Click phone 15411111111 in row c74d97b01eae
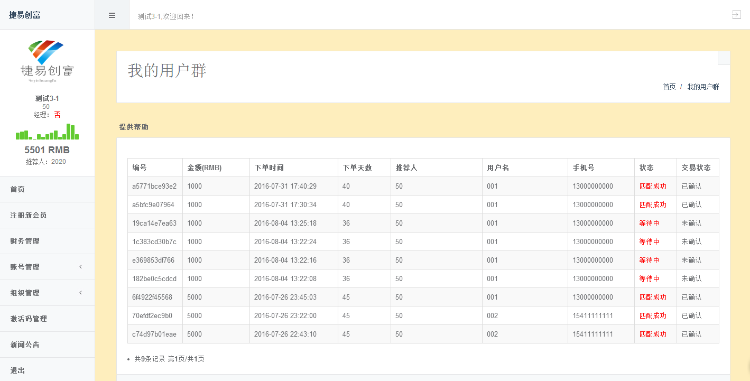 (593, 334)
